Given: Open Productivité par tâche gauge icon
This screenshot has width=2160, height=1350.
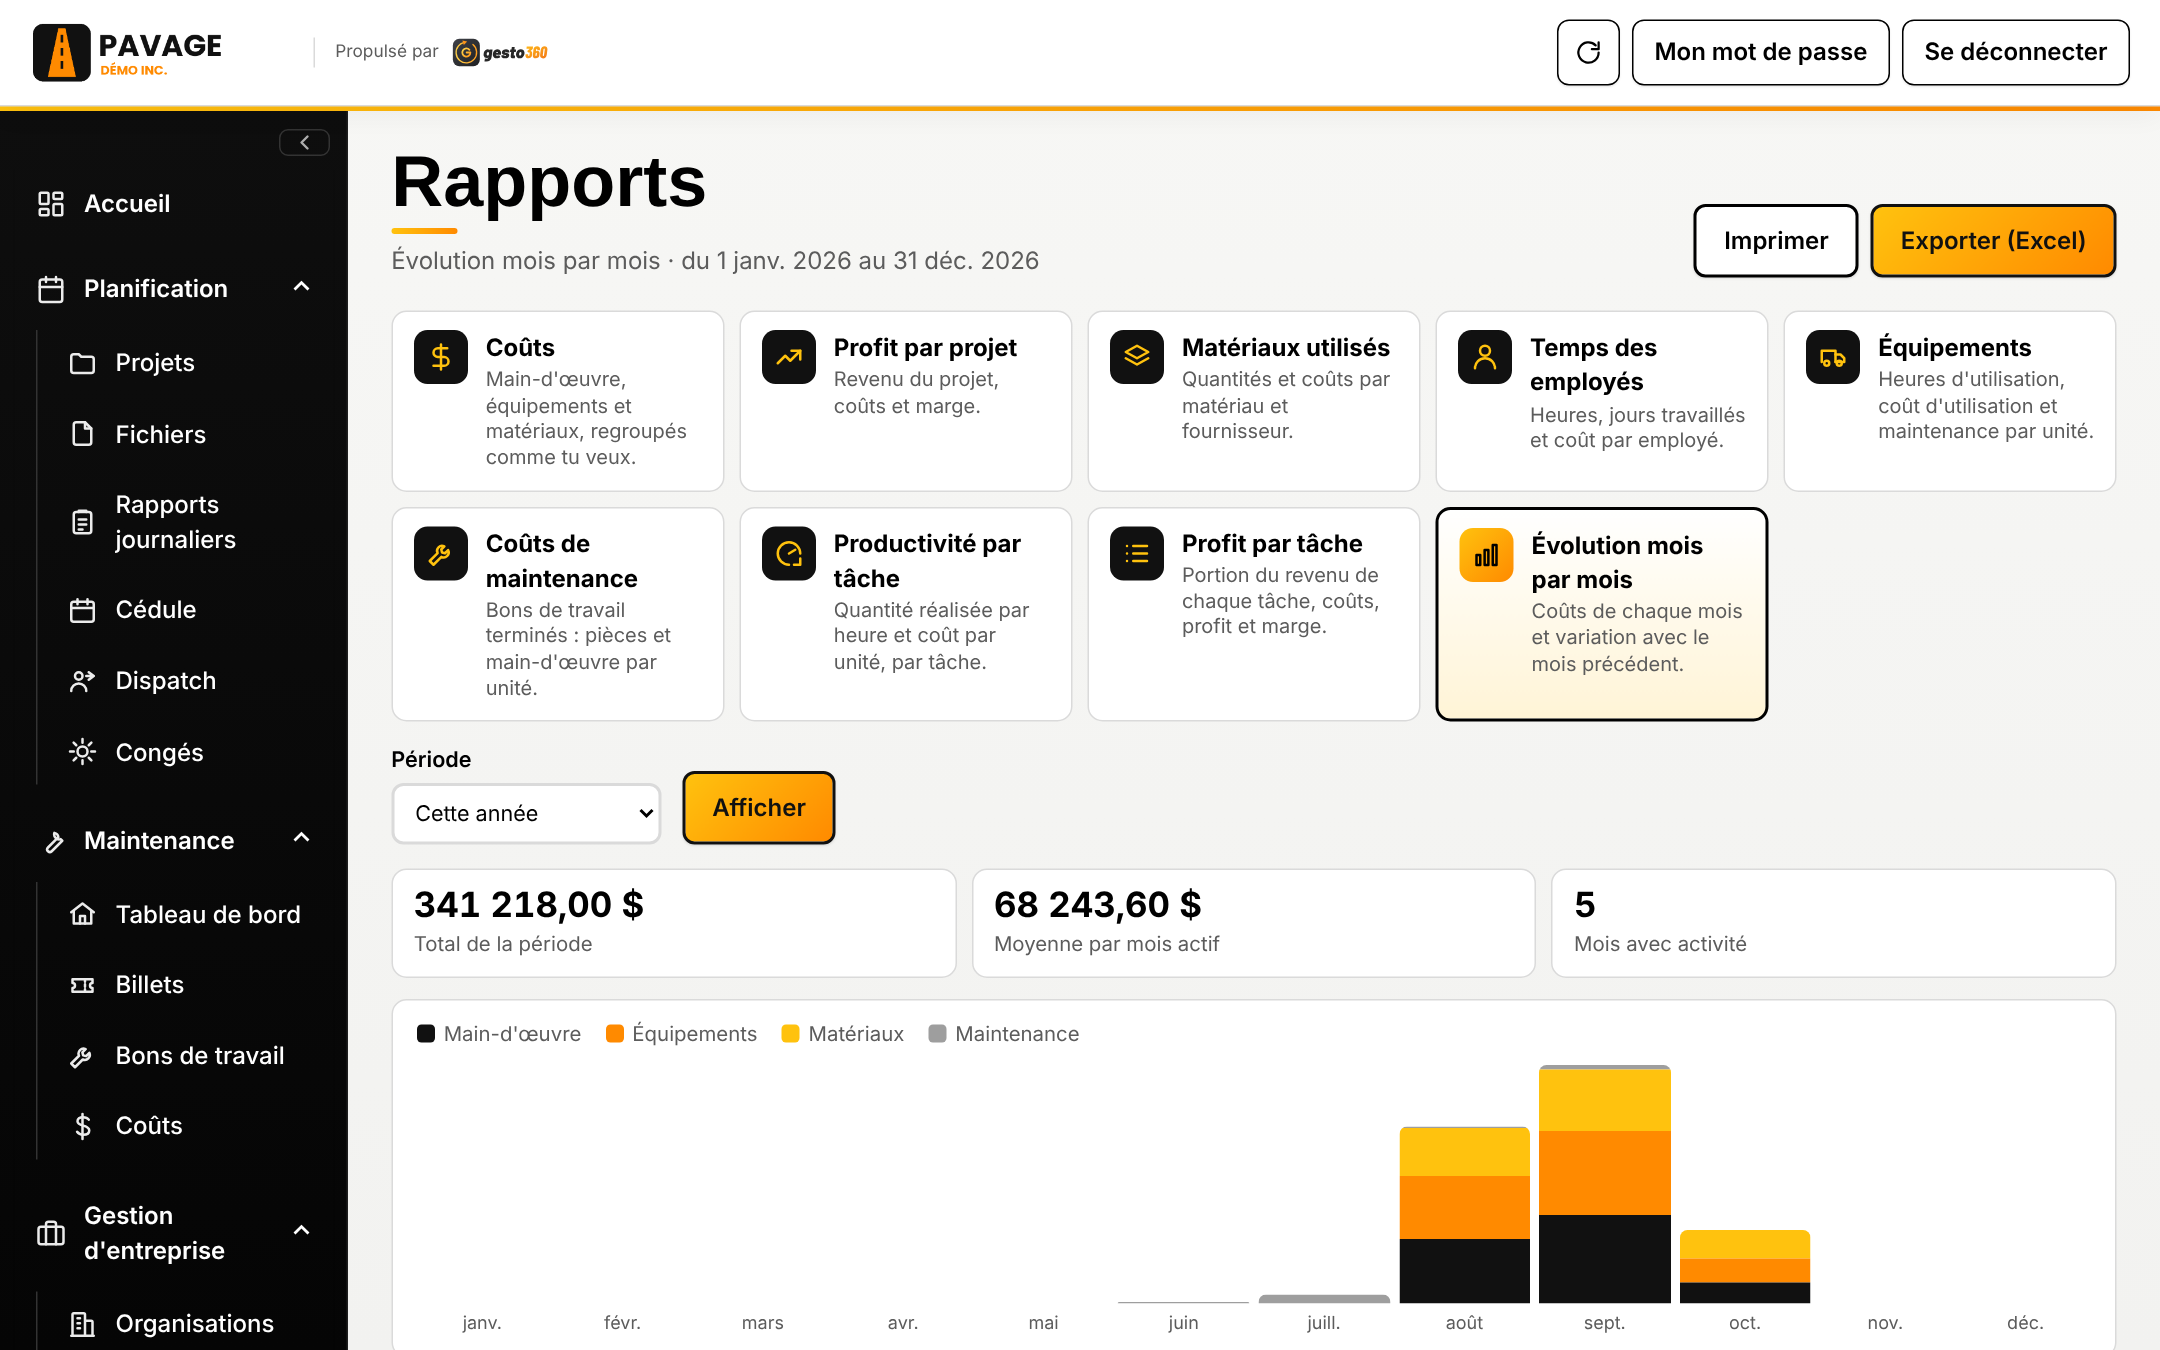Looking at the screenshot, I should point(789,554).
